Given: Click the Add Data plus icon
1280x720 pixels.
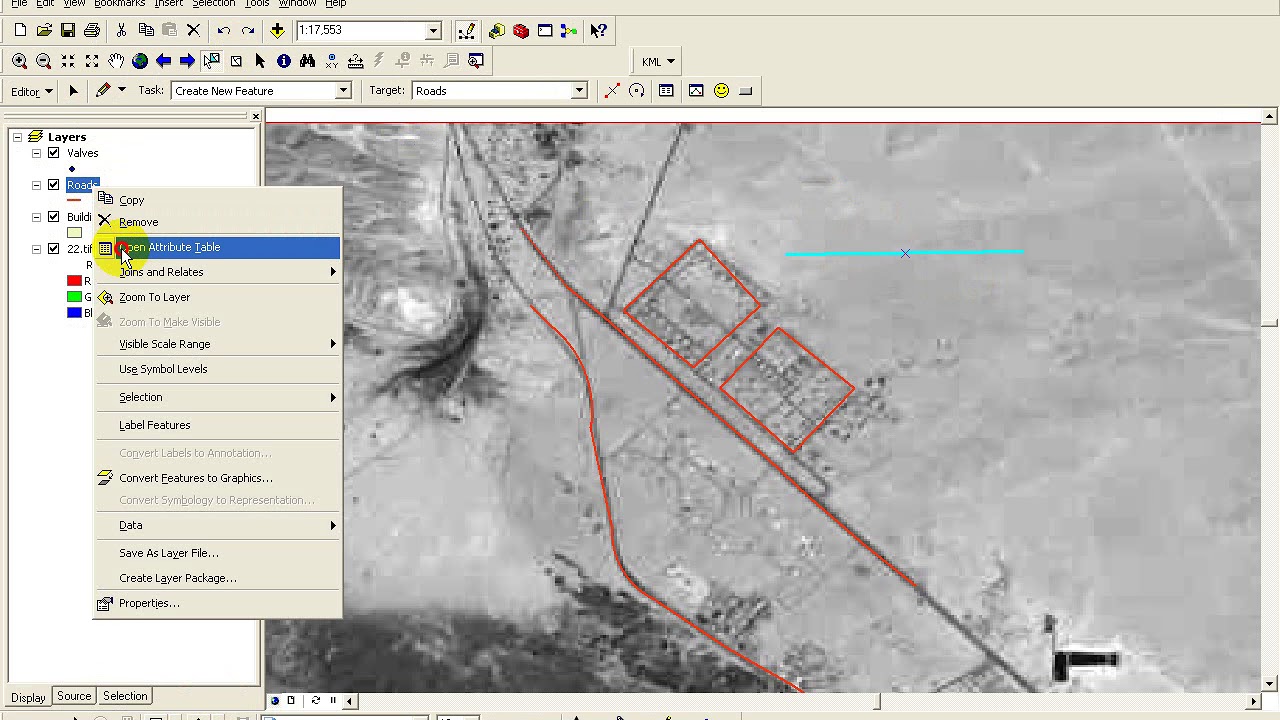Looking at the screenshot, I should click(277, 31).
